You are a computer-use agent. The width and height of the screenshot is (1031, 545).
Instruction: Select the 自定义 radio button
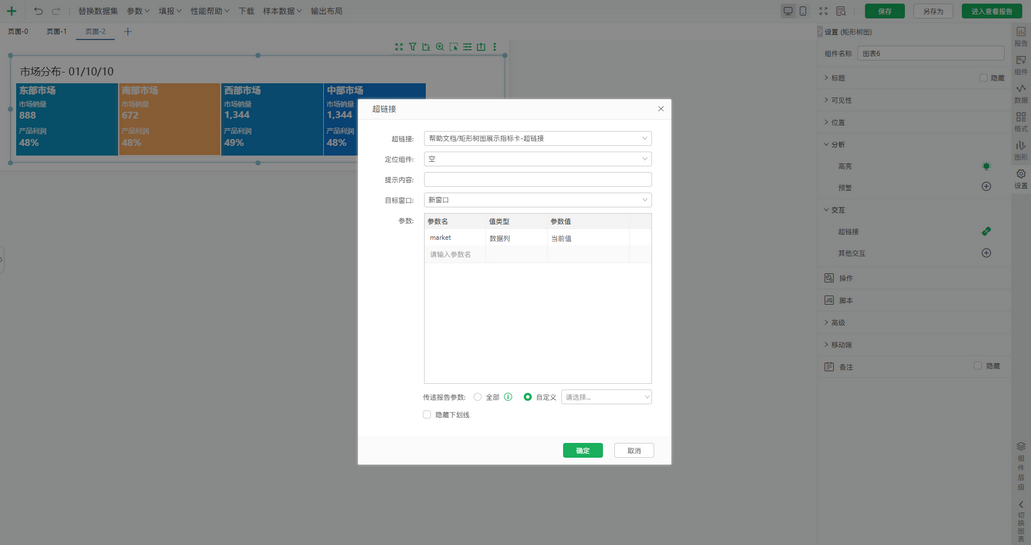(528, 397)
